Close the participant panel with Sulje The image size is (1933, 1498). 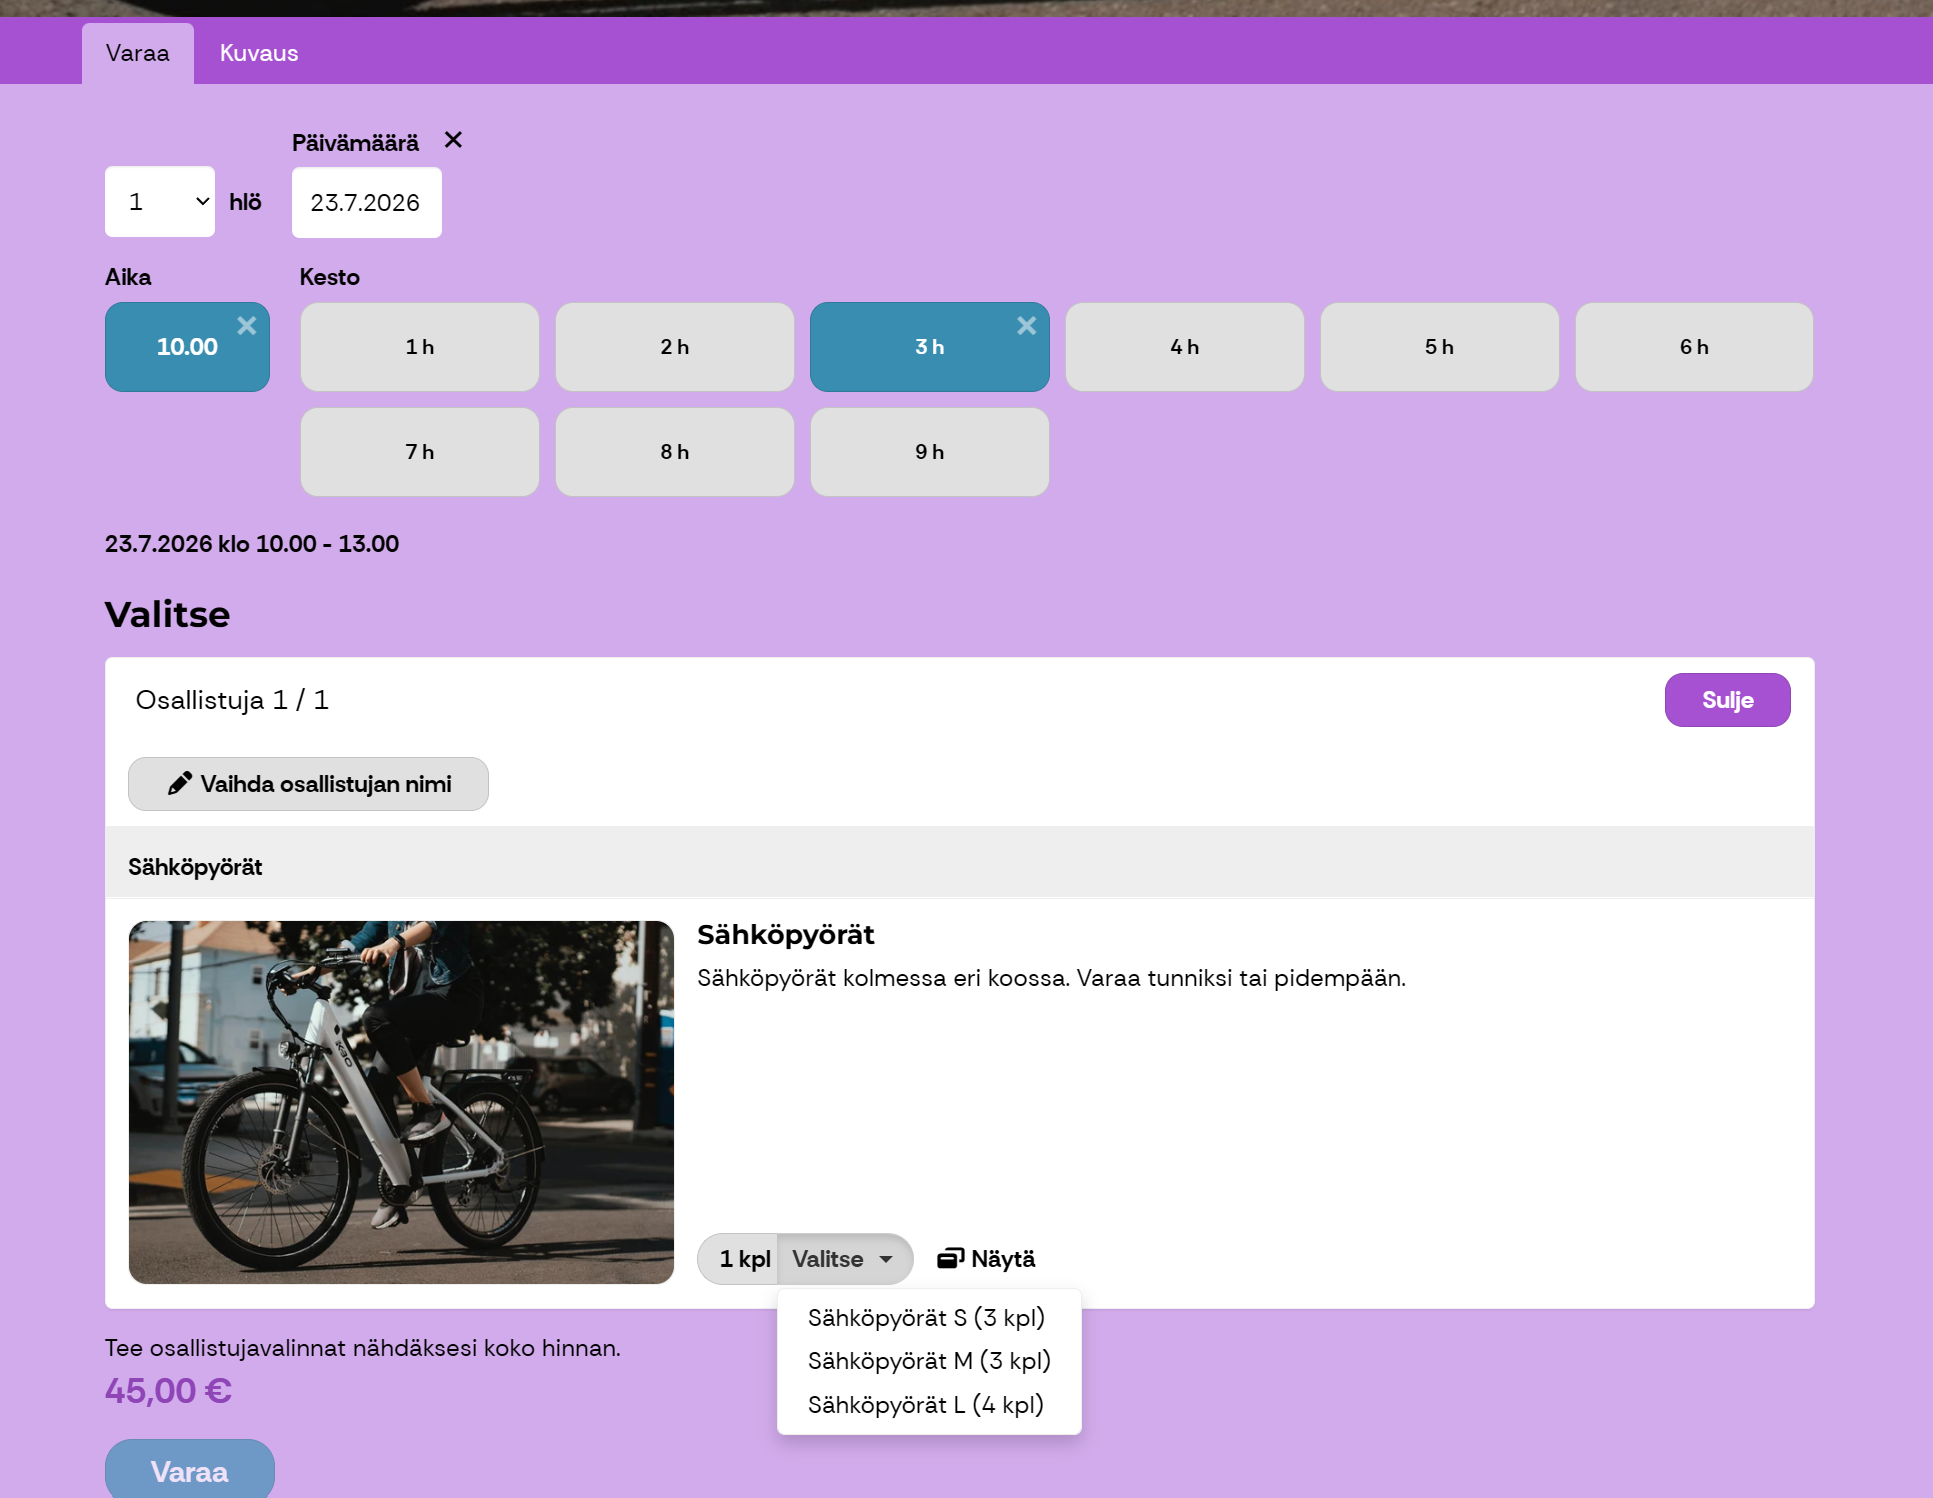(x=1727, y=700)
